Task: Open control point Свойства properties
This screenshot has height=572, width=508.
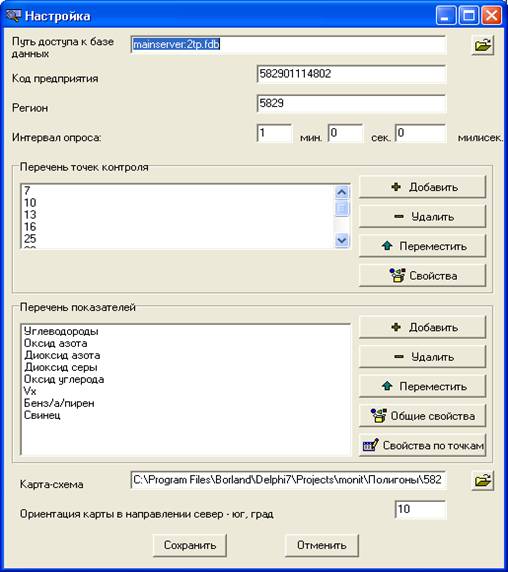Action: (x=422, y=276)
